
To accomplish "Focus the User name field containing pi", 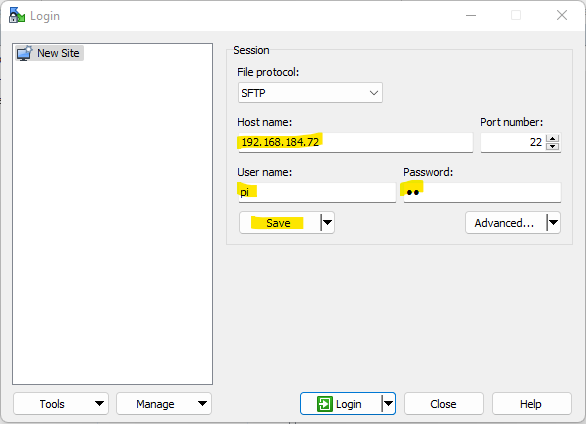I will tap(317, 192).
